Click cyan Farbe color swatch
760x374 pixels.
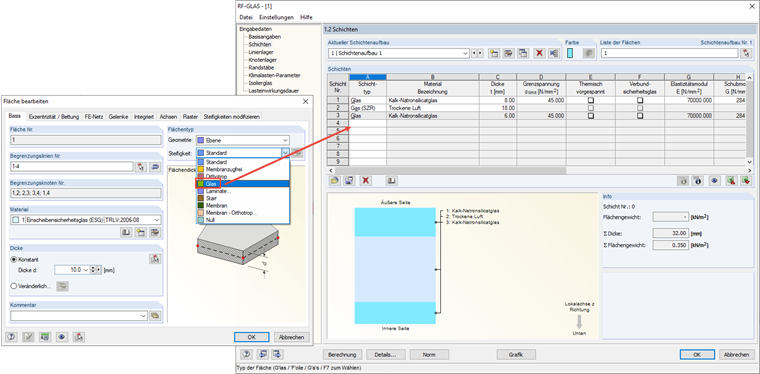point(570,53)
